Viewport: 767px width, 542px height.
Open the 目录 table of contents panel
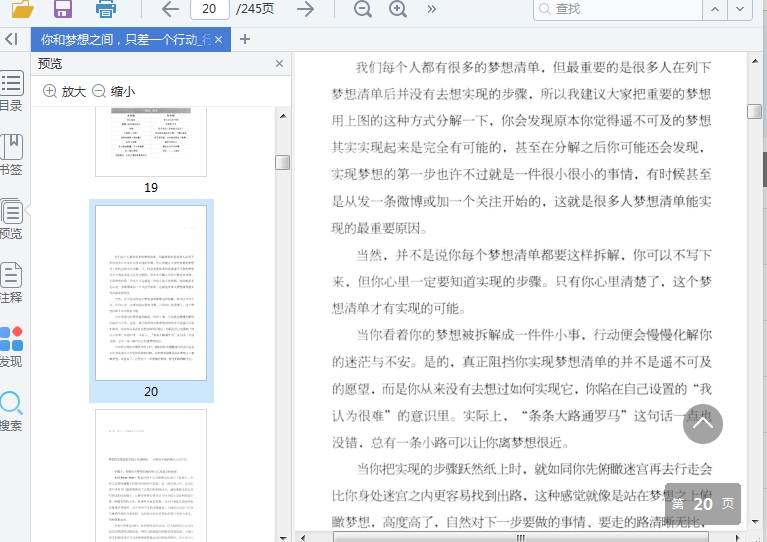click(11, 91)
